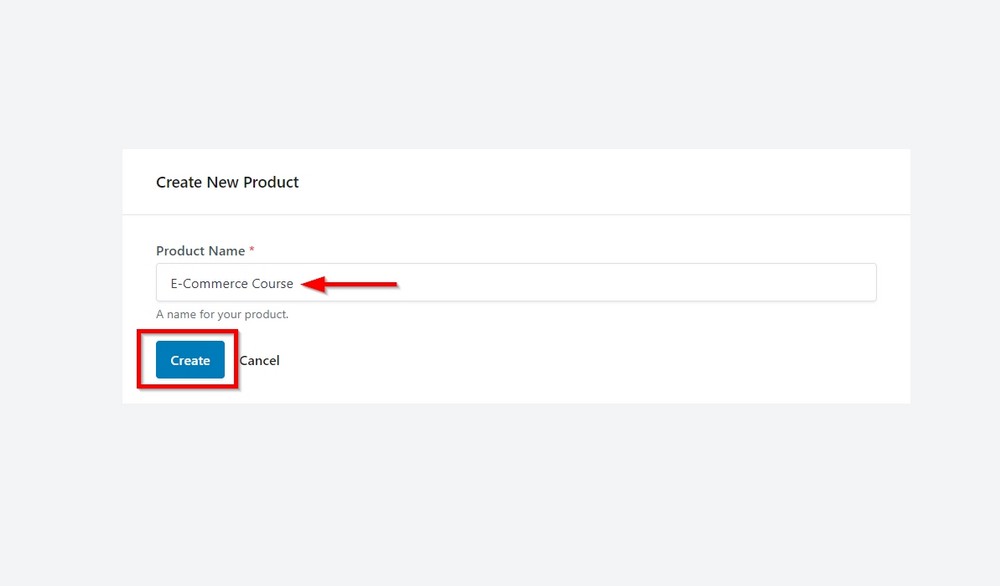Click the red arrow pointing at the input
Image resolution: width=1000 pixels, height=586 pixels.
coord(350,283)
